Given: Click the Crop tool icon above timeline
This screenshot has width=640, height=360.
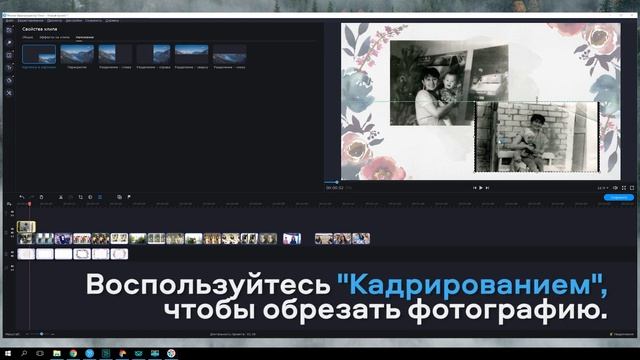Looking at the screenshot, I should tap(80, 197).
